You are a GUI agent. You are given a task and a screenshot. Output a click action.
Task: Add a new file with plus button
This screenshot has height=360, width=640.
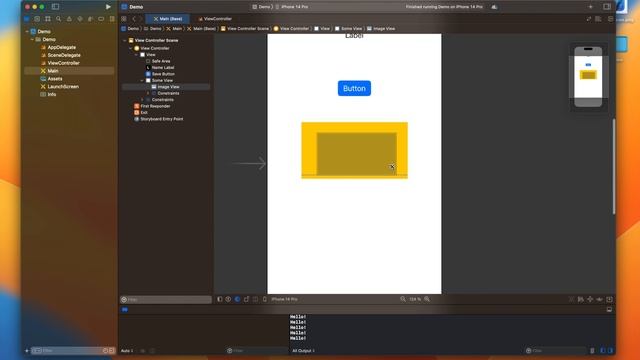pos(27,351)
